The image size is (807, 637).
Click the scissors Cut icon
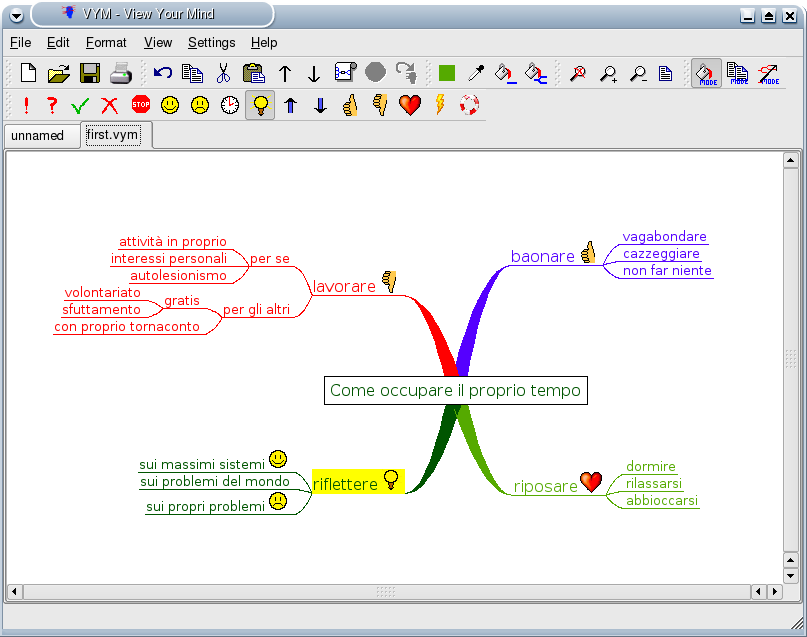(223, 73)
